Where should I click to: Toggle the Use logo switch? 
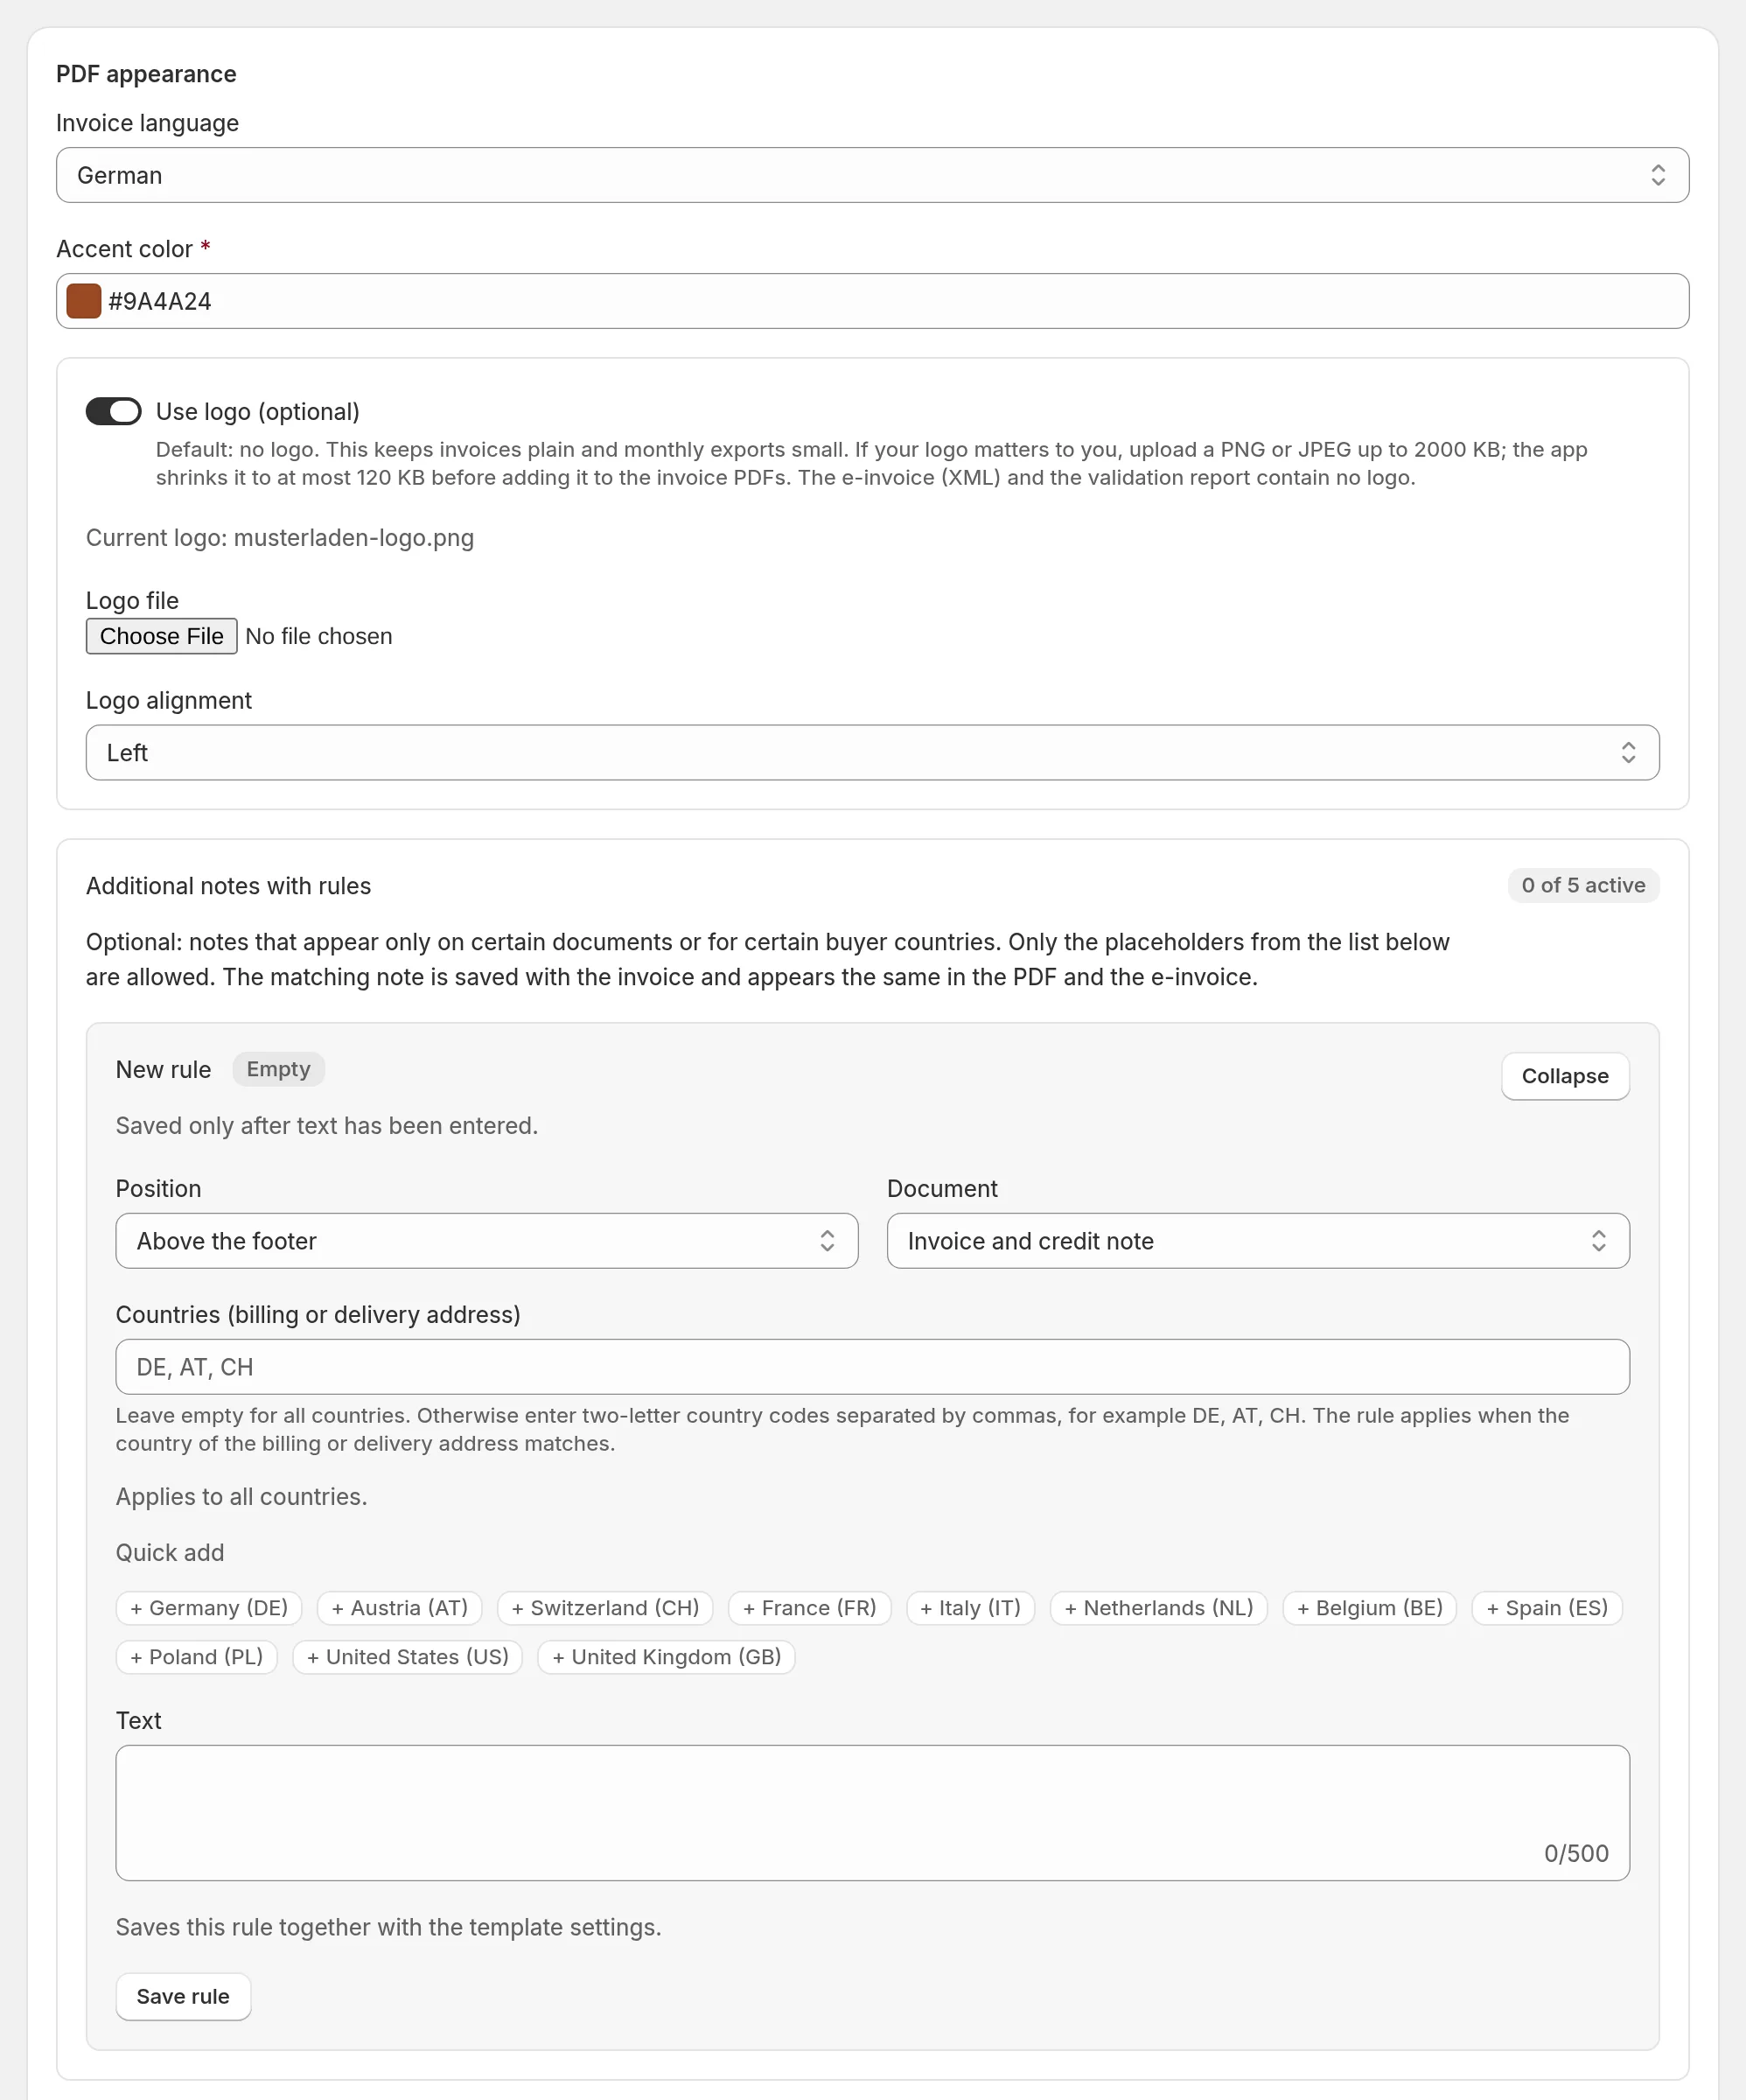pos(113,411)
